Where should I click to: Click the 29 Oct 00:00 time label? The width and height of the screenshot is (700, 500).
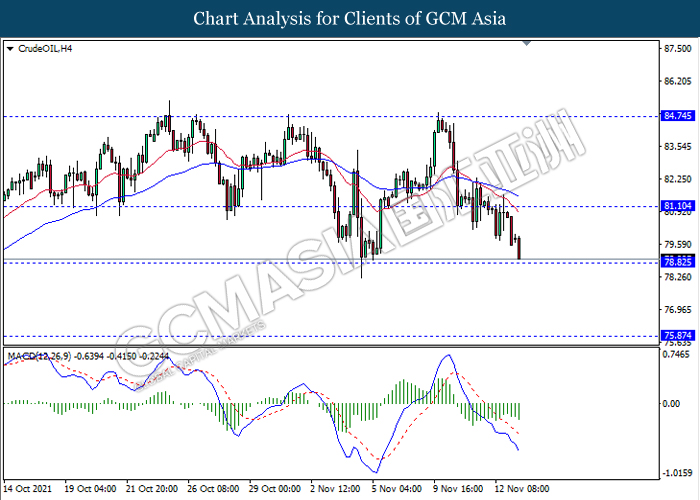[x=275, y=489]
